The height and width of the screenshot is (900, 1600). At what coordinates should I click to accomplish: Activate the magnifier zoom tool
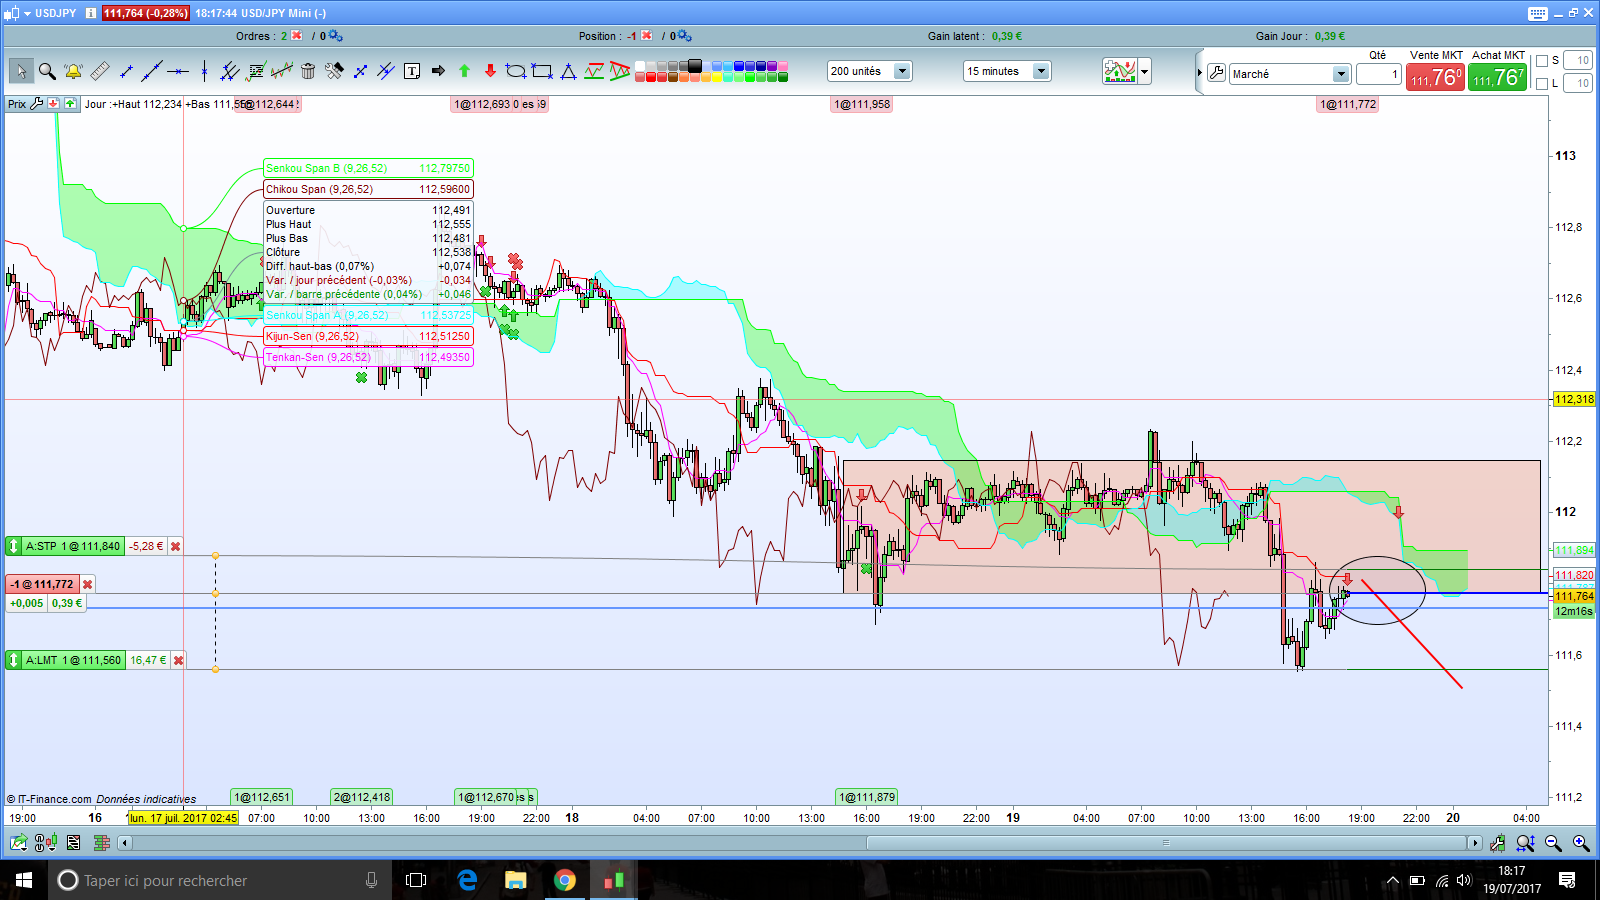pyautogui.click(x=47, y=71)
